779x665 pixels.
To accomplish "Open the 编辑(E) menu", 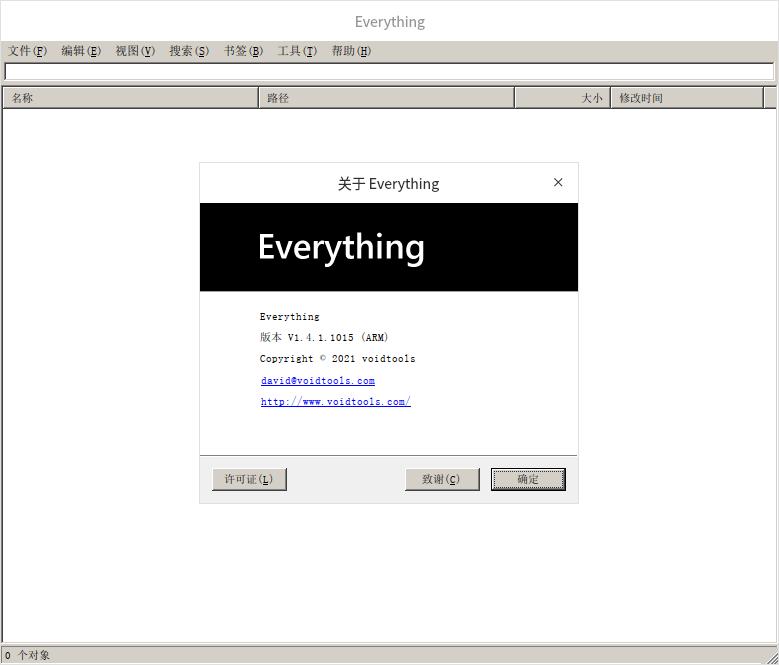I will coord(81,51).
